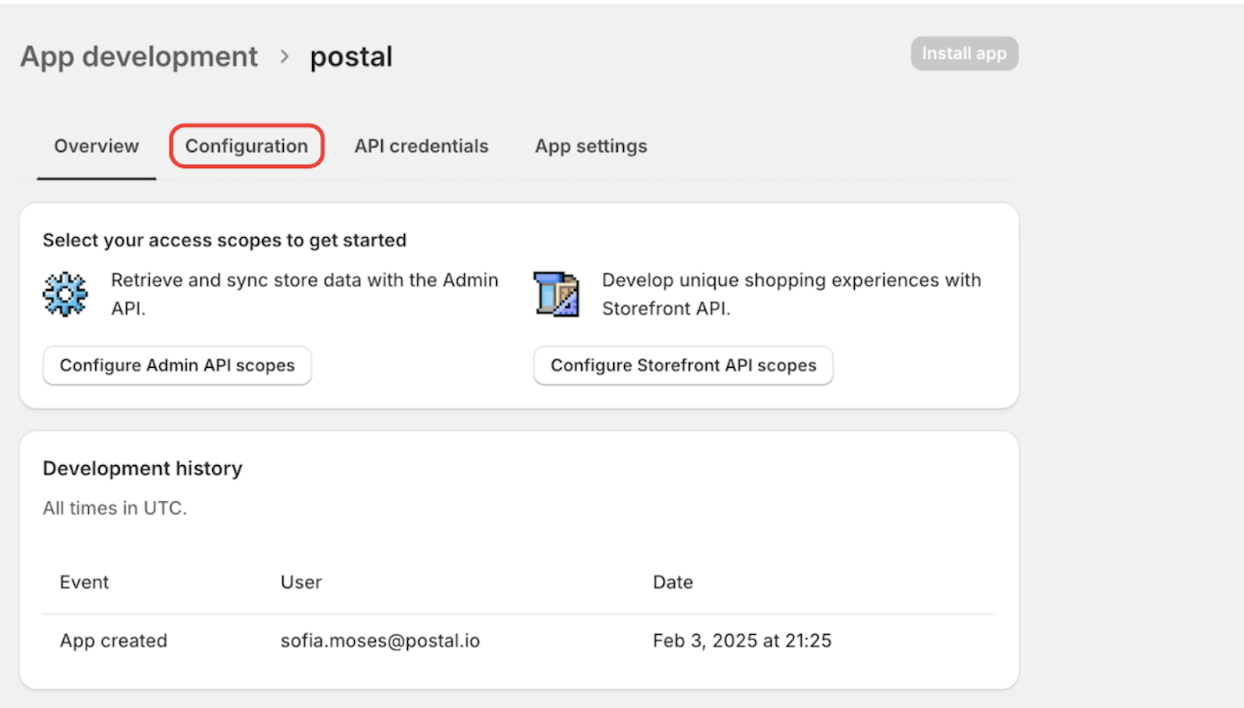Viewport: 1244px width, 708px height.
Task: Click Configure Storefront API scopes button
Action: pos(683,365)
